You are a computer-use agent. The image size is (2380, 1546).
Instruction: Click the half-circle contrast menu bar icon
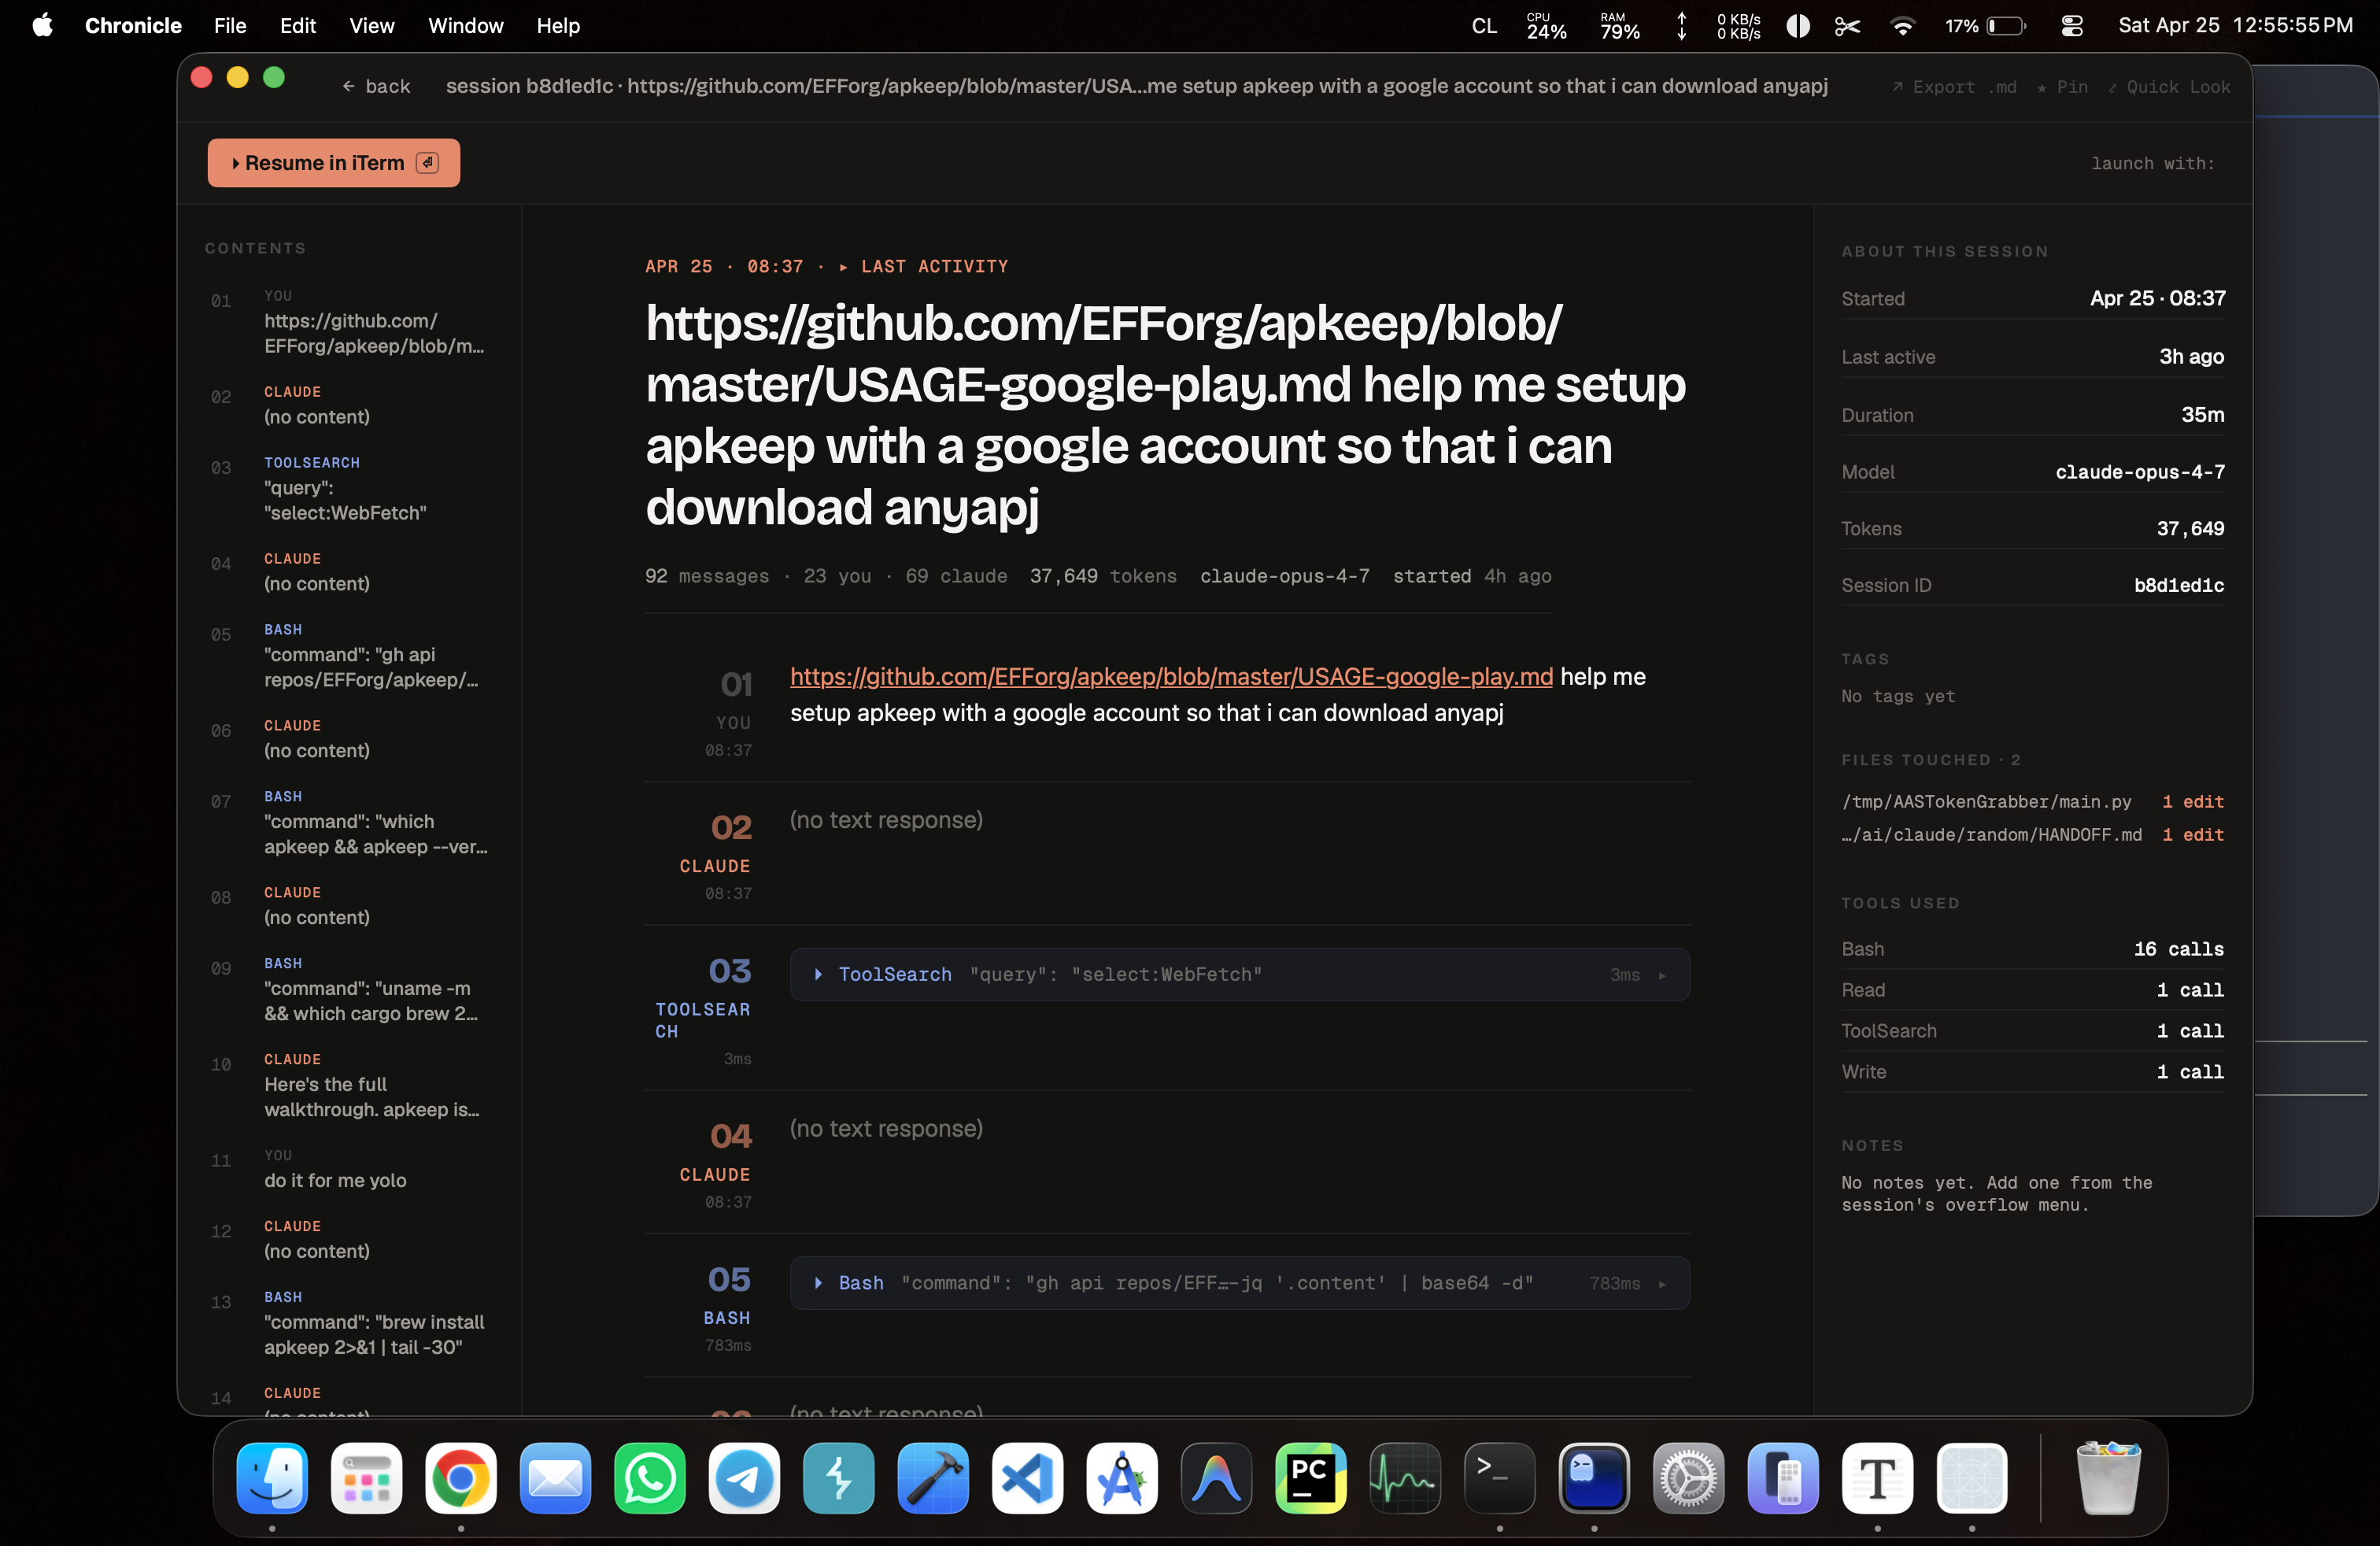click(x=1797, y=25)
